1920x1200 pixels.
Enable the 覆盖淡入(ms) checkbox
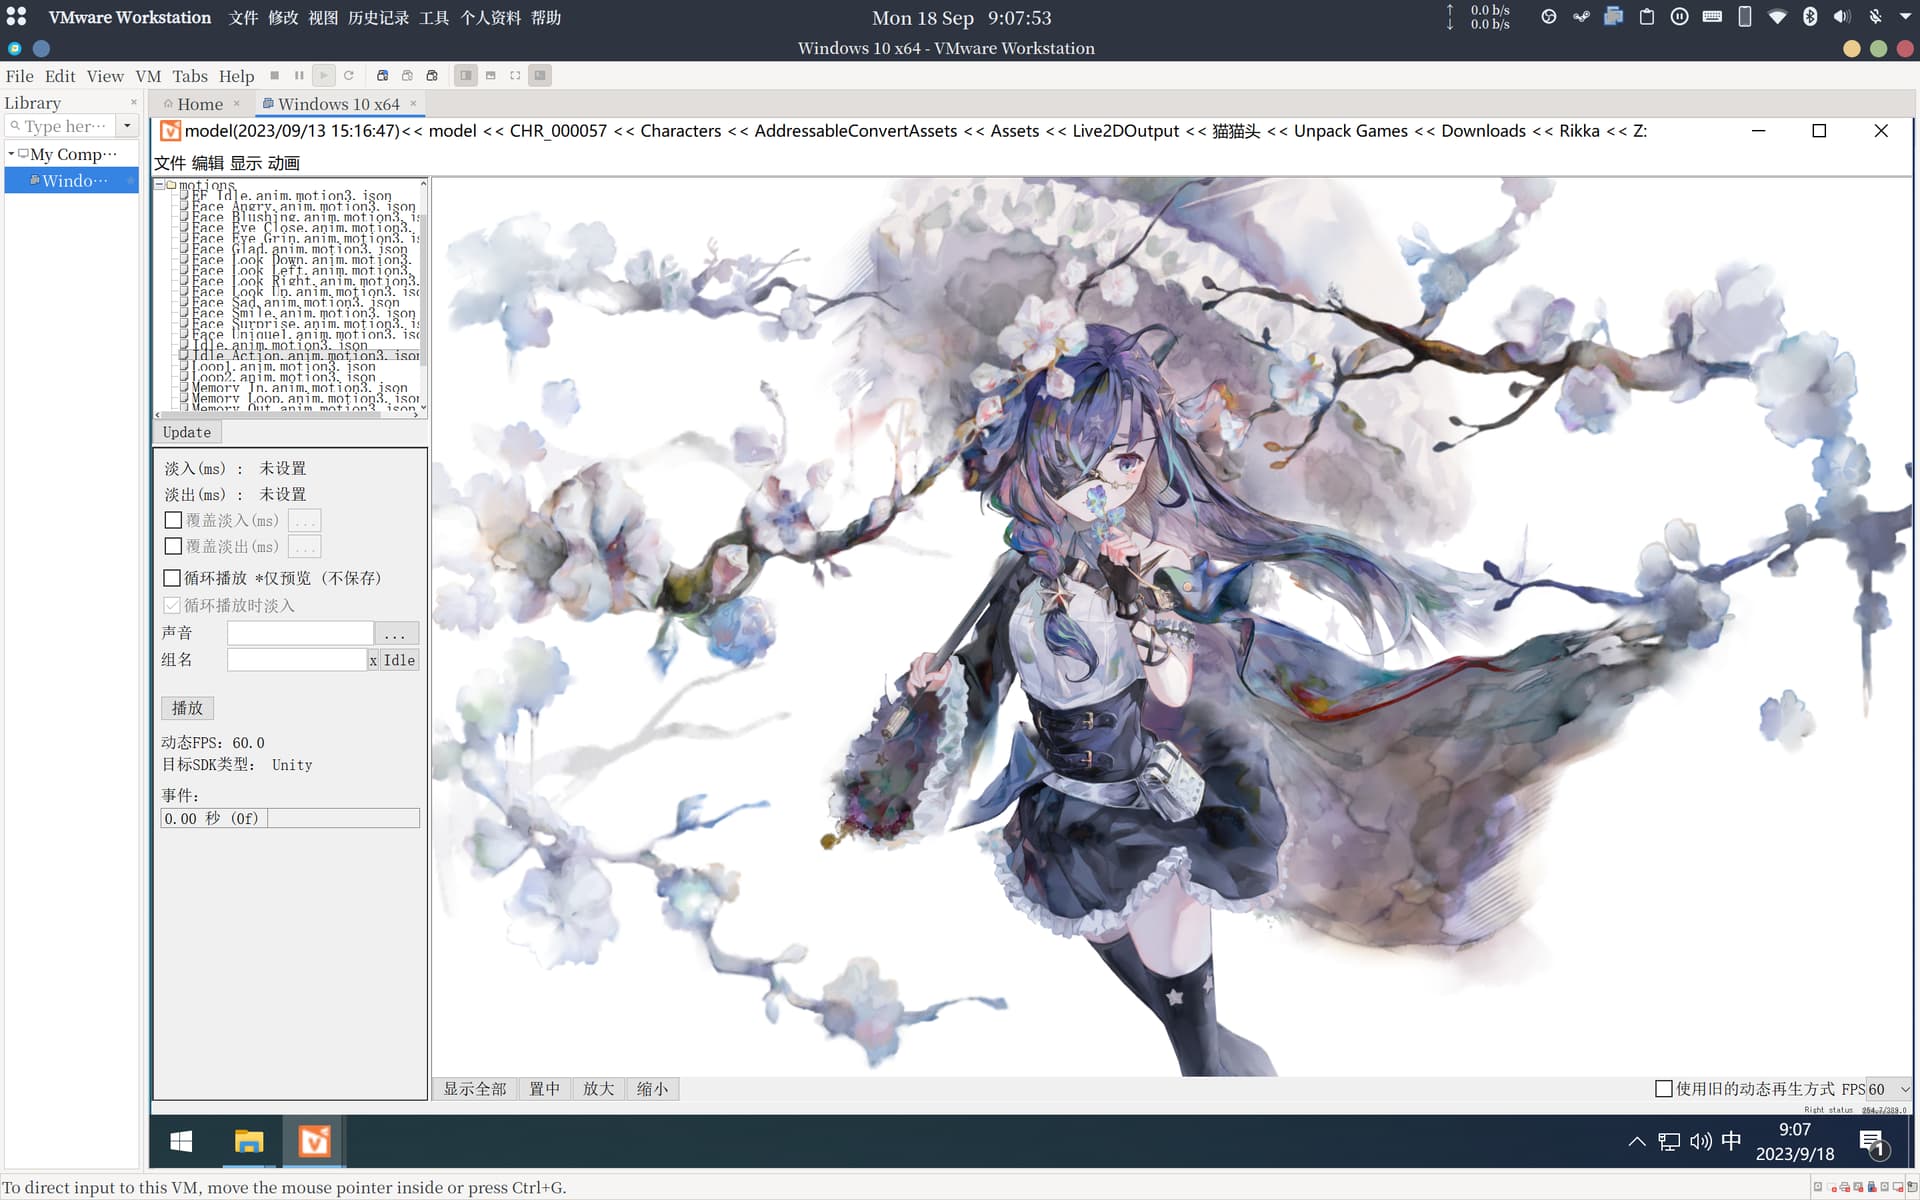pyautogui.click(x=173, y=521)
